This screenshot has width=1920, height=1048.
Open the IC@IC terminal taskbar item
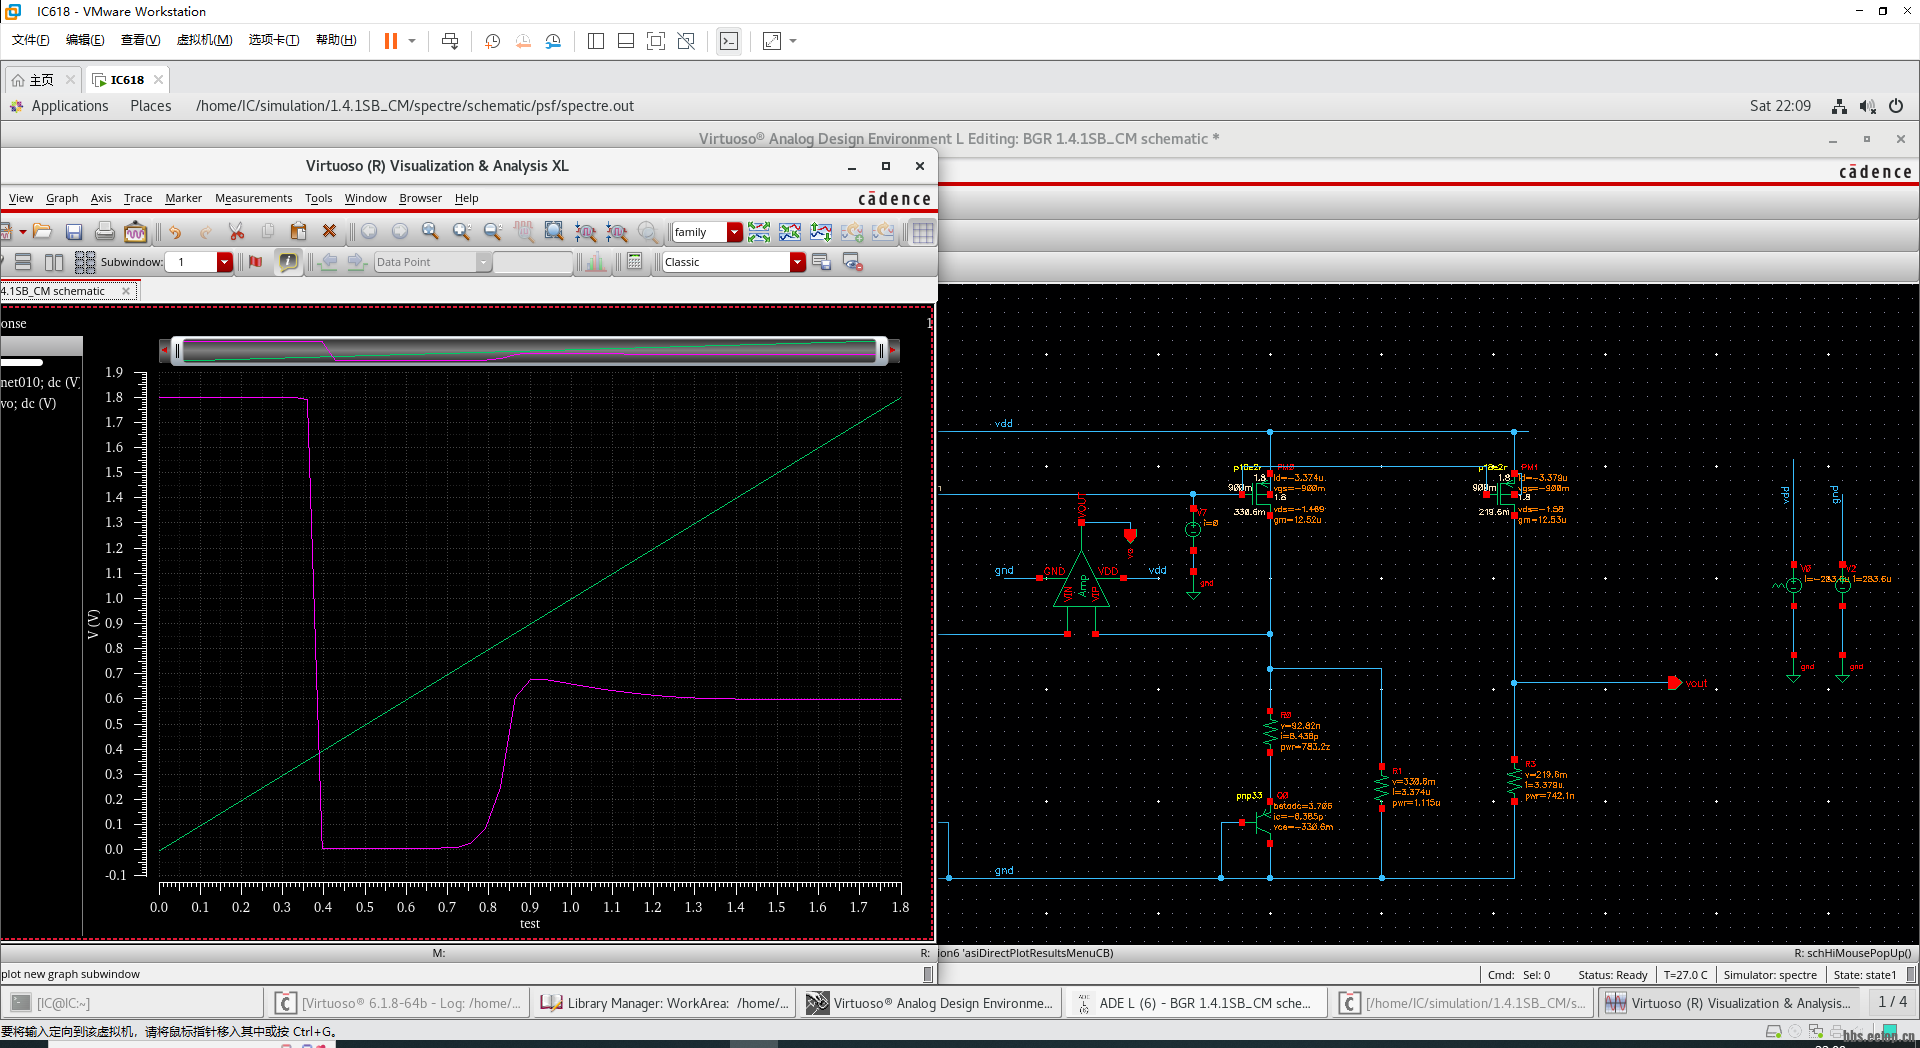click(133, 1003)
